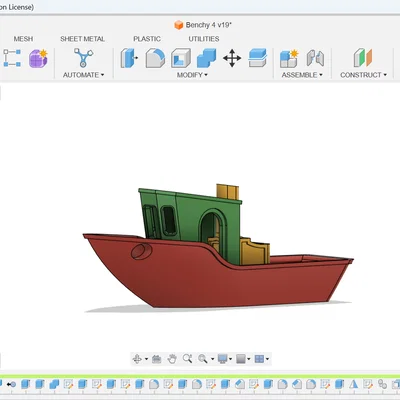Expand the Viewports dropdown arrow

coord(267,359)
